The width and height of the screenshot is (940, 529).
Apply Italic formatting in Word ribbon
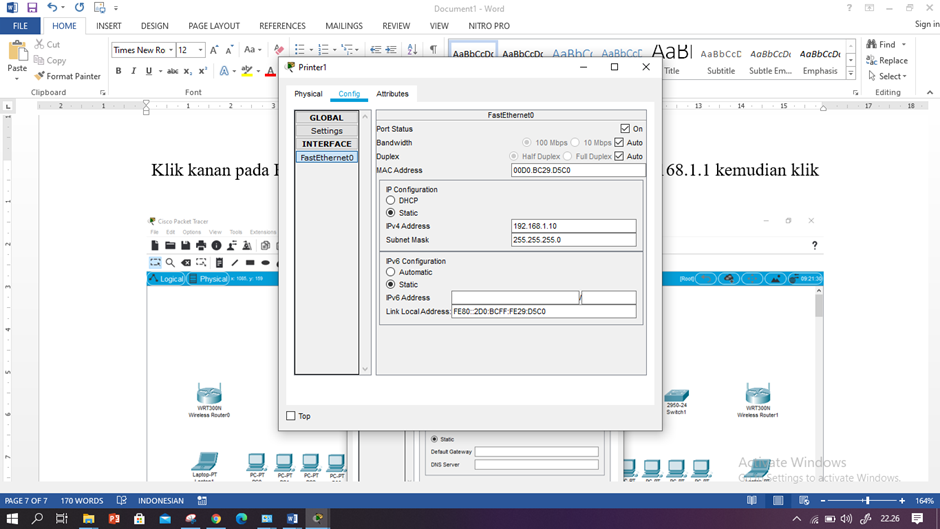133,71
